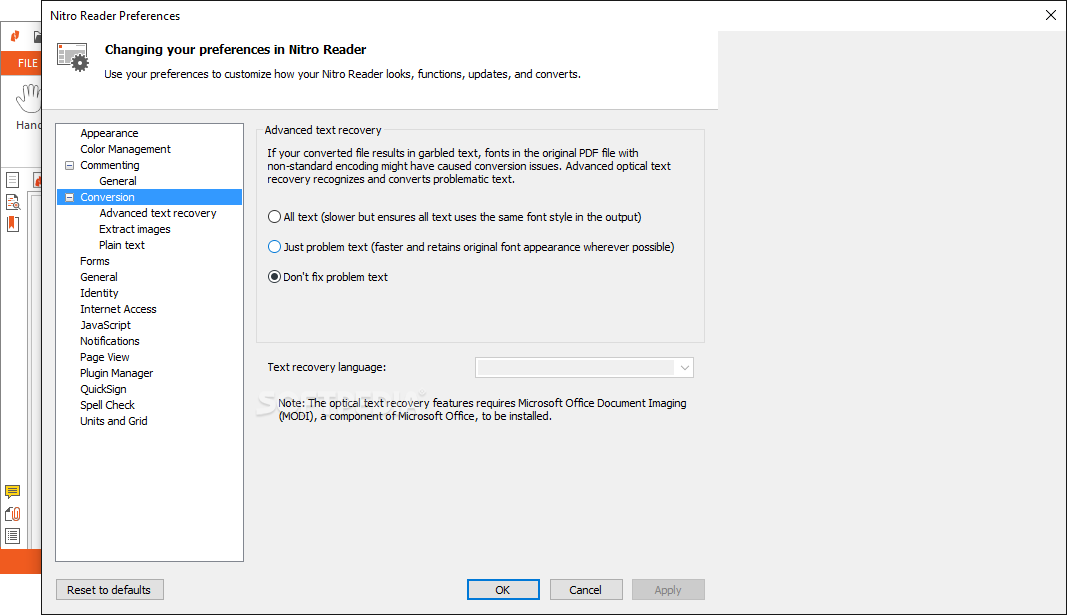Collapse the Commenting tree node
Image resolution: width=1067 pixels, height=615 pixels.
pyautogui.click(x=69, y=165)
